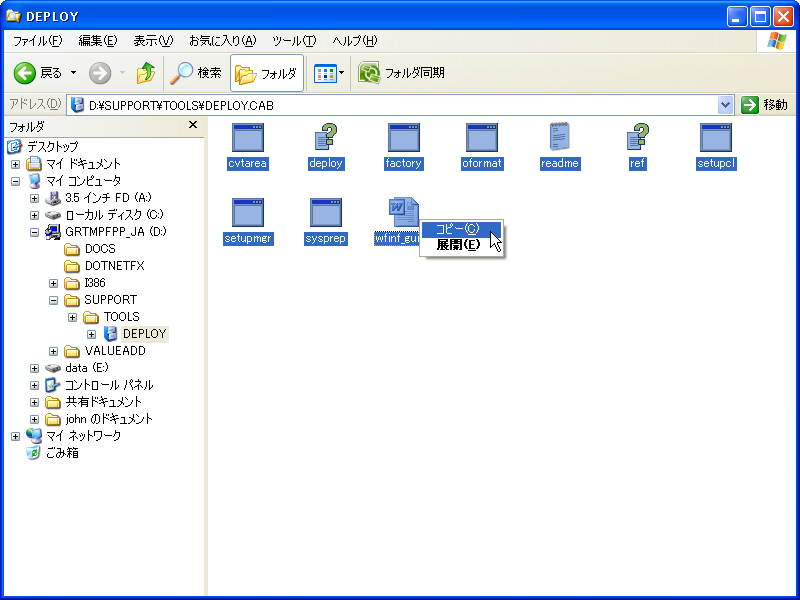Select the sysprep application icon

(x=326, y=213)
